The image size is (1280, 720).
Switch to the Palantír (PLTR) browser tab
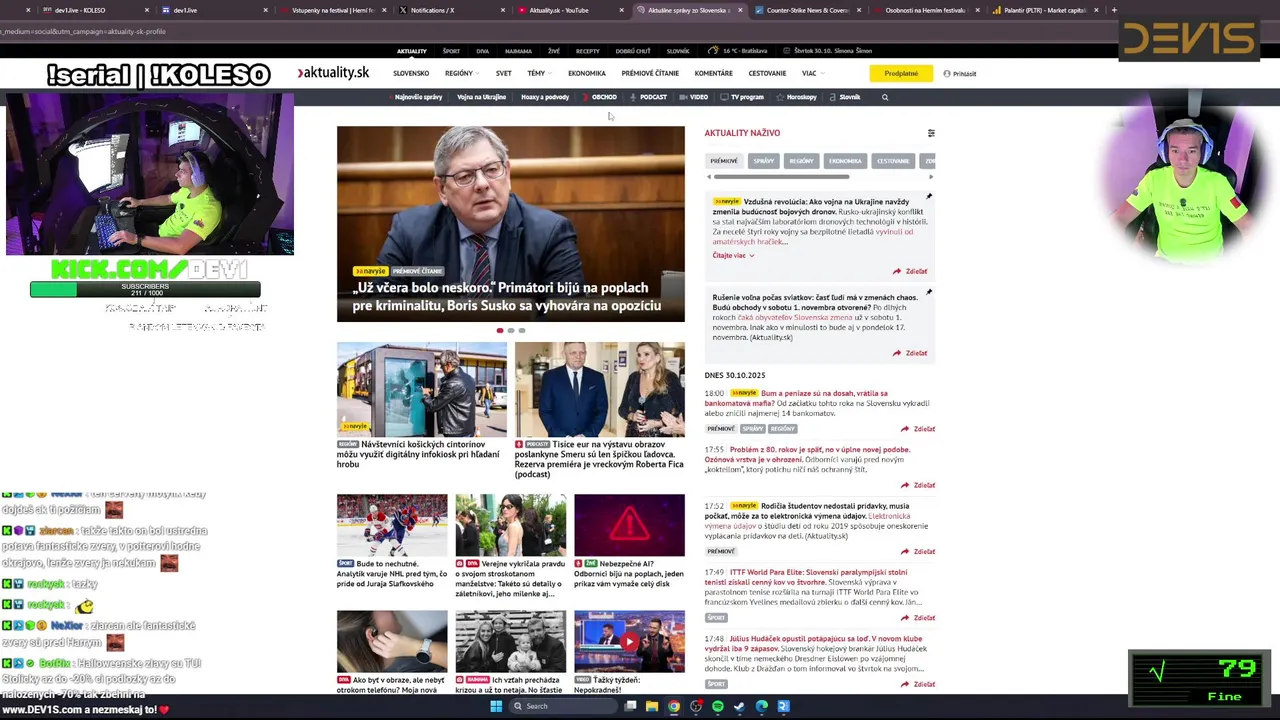[x=1045, y=10]
